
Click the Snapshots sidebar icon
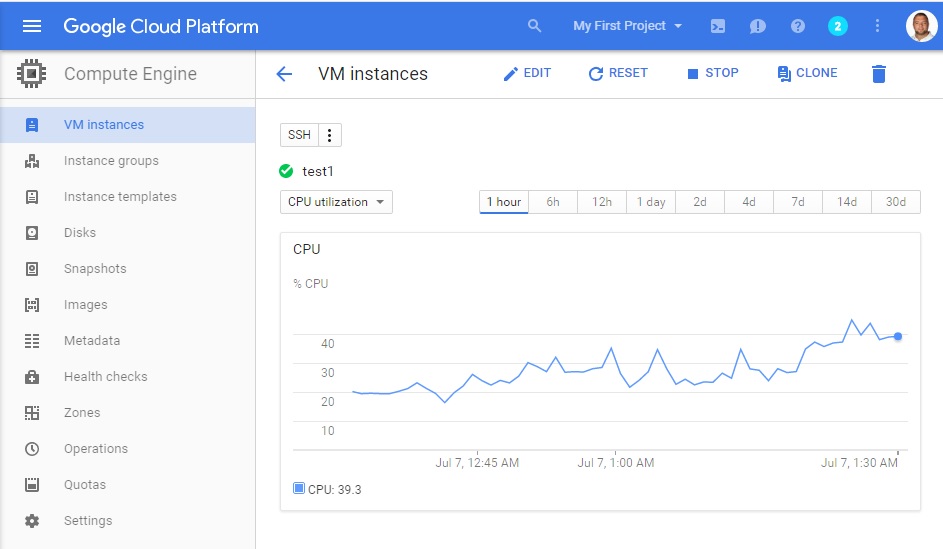pyautogui.click(x=32, y=269)
